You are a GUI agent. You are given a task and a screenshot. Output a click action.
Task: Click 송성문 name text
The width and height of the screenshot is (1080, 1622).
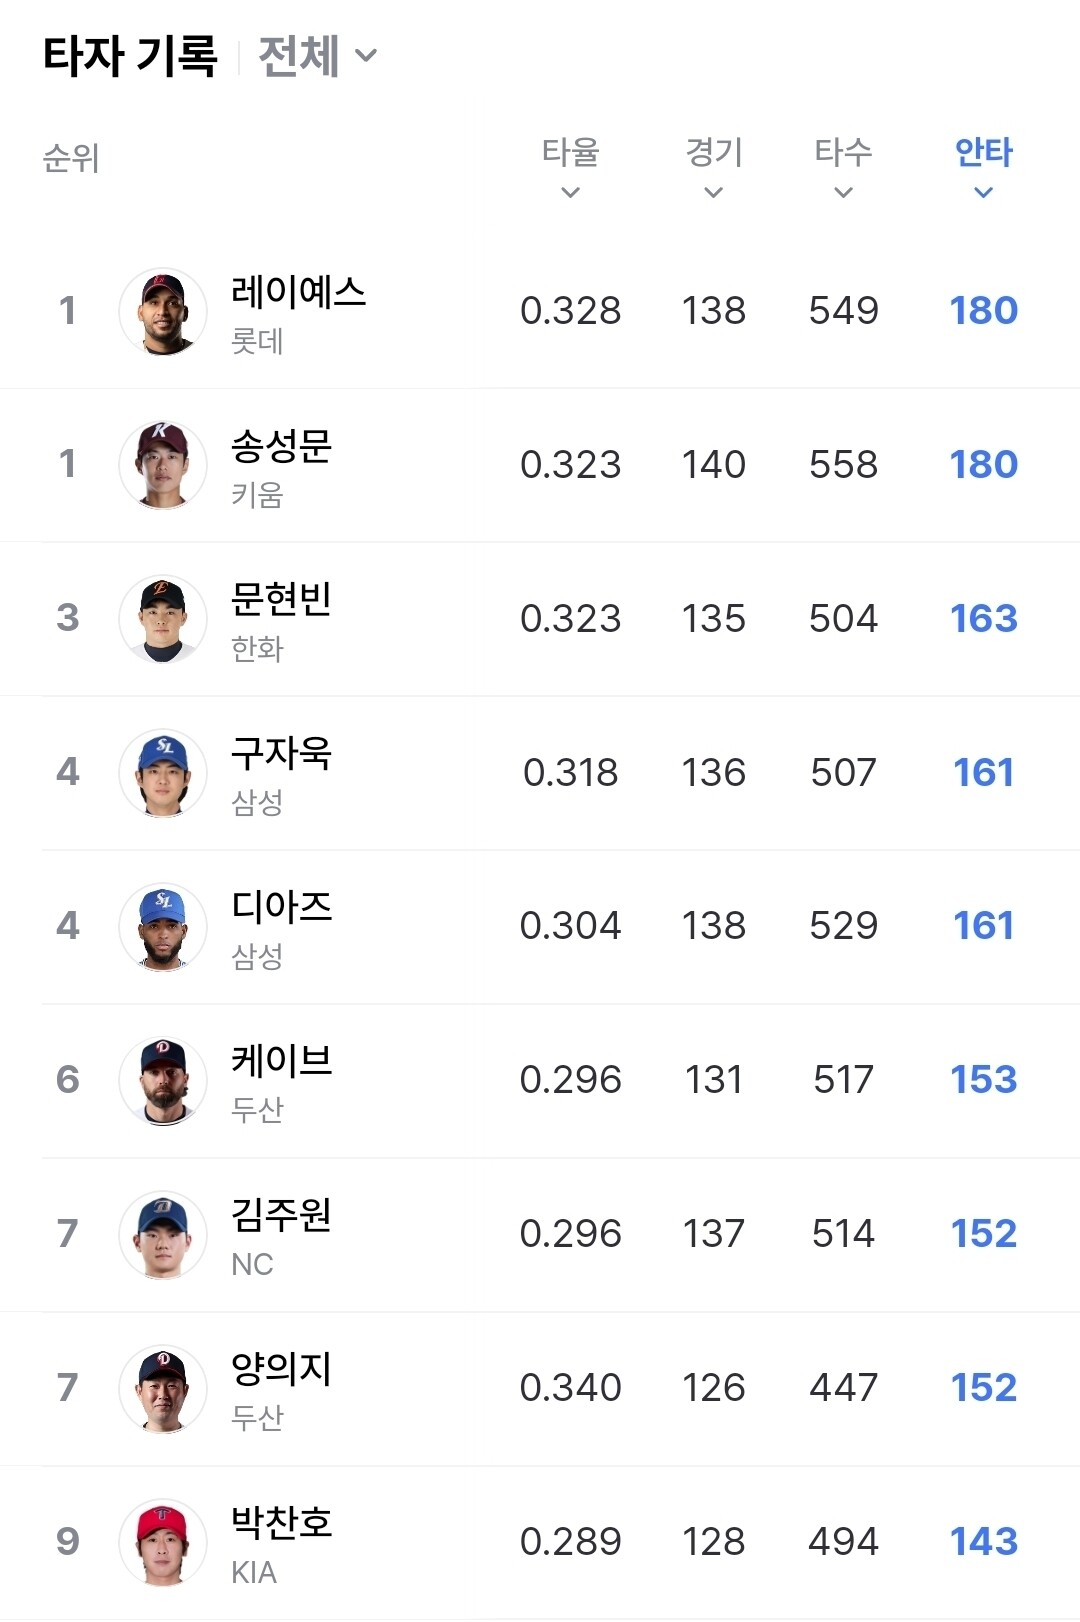point(281,446)
